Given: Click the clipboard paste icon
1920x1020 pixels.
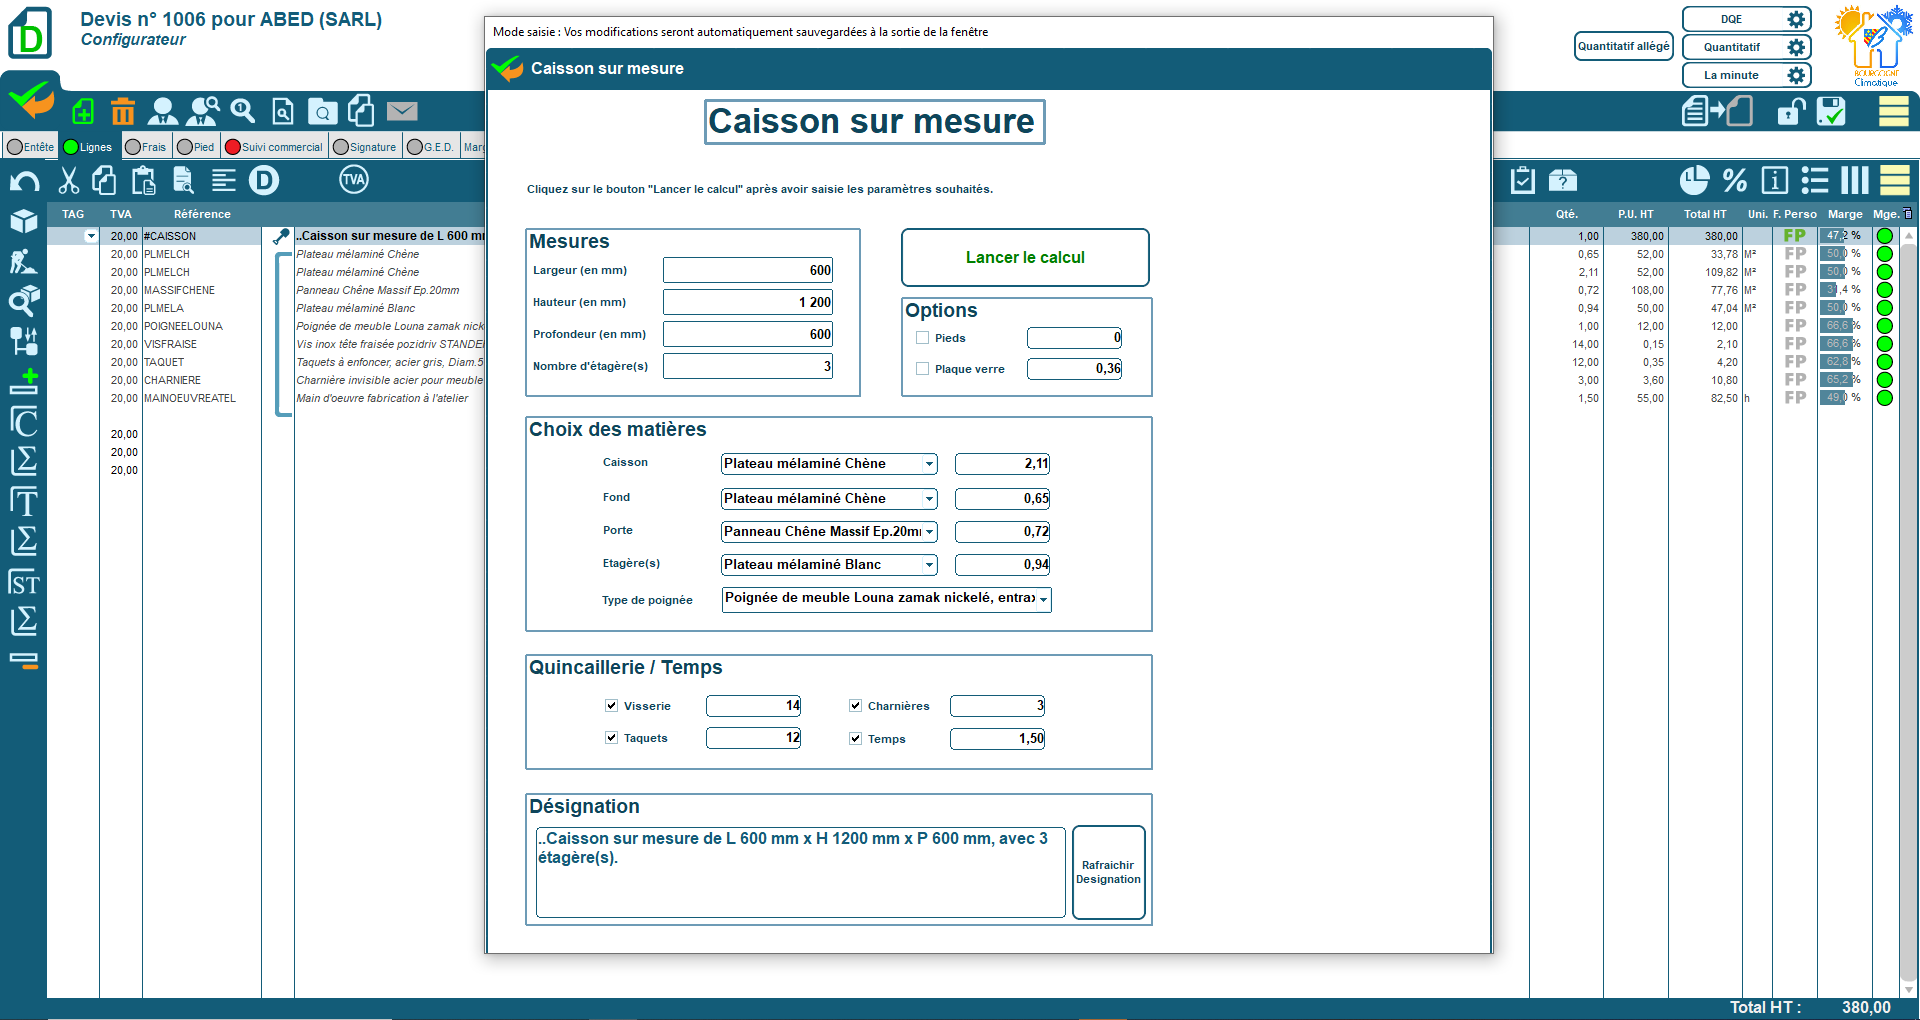Looking at the screenshot, I should (x=144, y=180).
